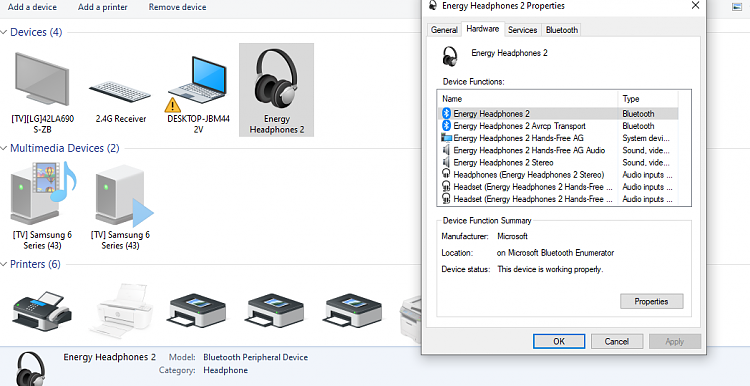Screen dimensions: 750x386
Task: Click the headphone icon in the details pane
Action: tap(32, 369)
